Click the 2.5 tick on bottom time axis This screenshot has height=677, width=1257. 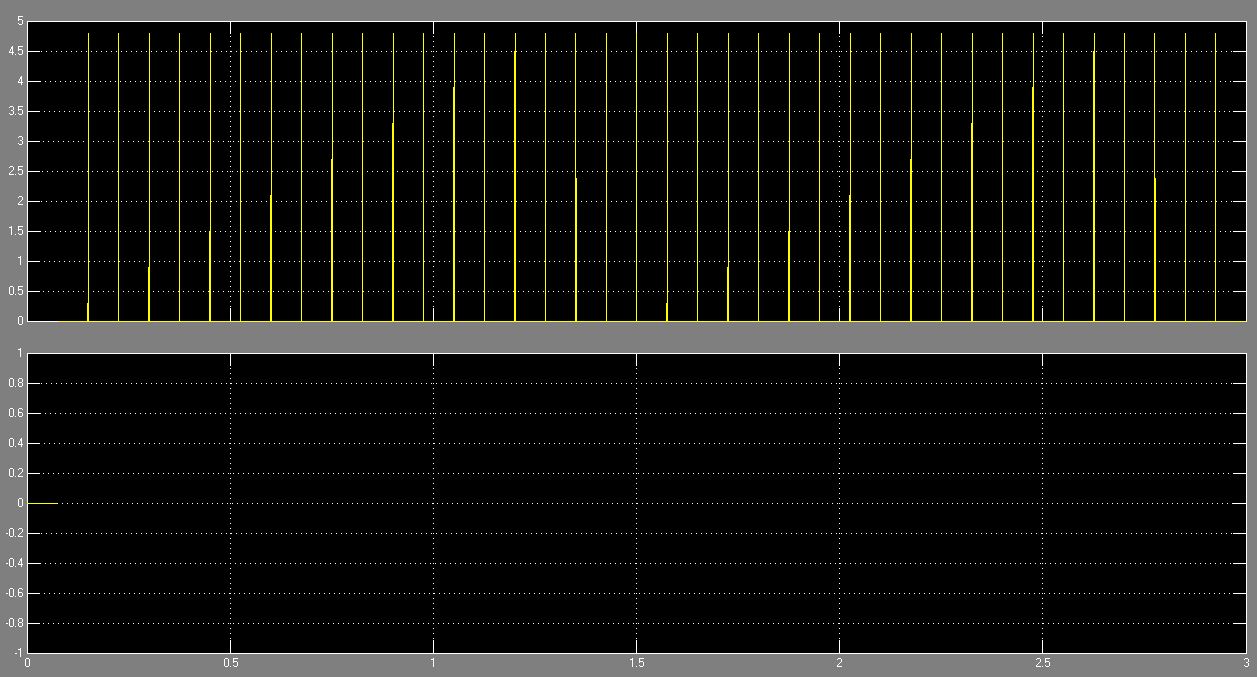click(1042, 663)
